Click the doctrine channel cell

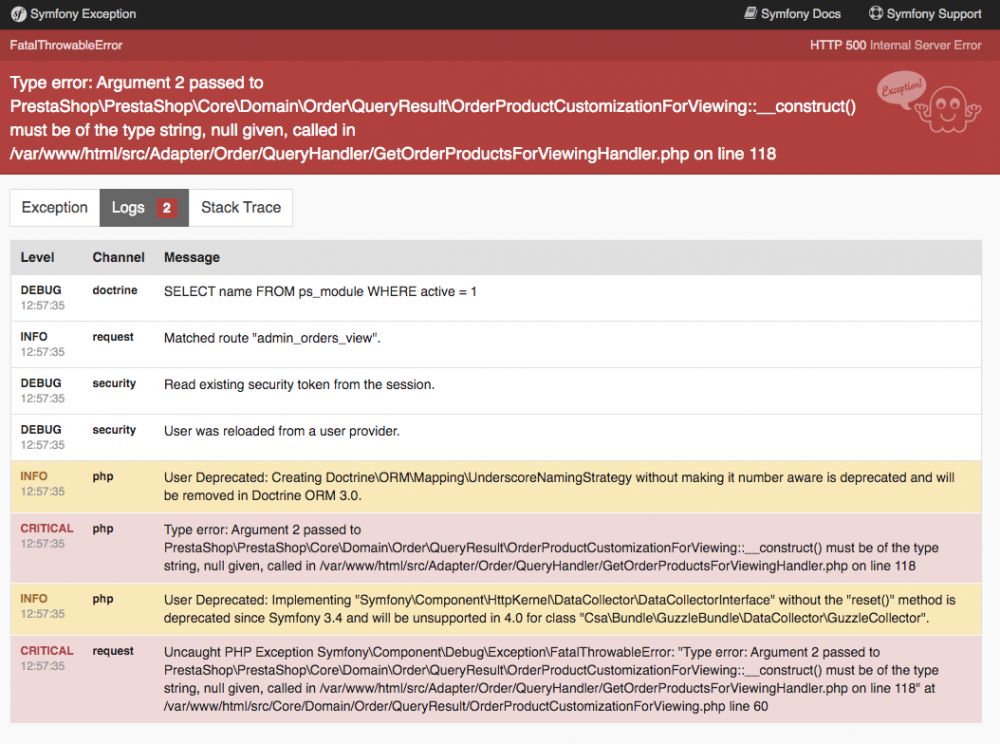click(115, 291)
